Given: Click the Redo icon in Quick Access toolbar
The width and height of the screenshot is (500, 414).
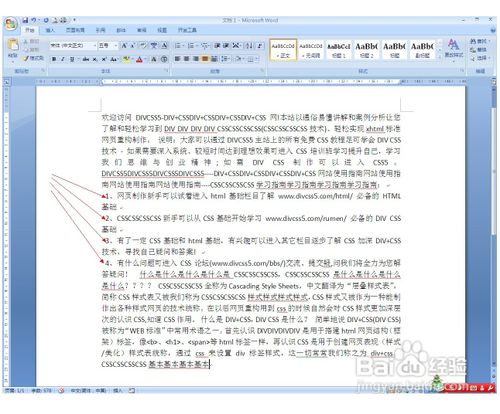Looking at the screenshot, I should click(x=46, y=20).
